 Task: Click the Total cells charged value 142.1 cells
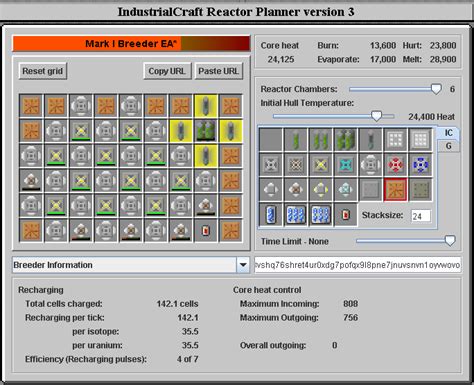click(178, 304)
